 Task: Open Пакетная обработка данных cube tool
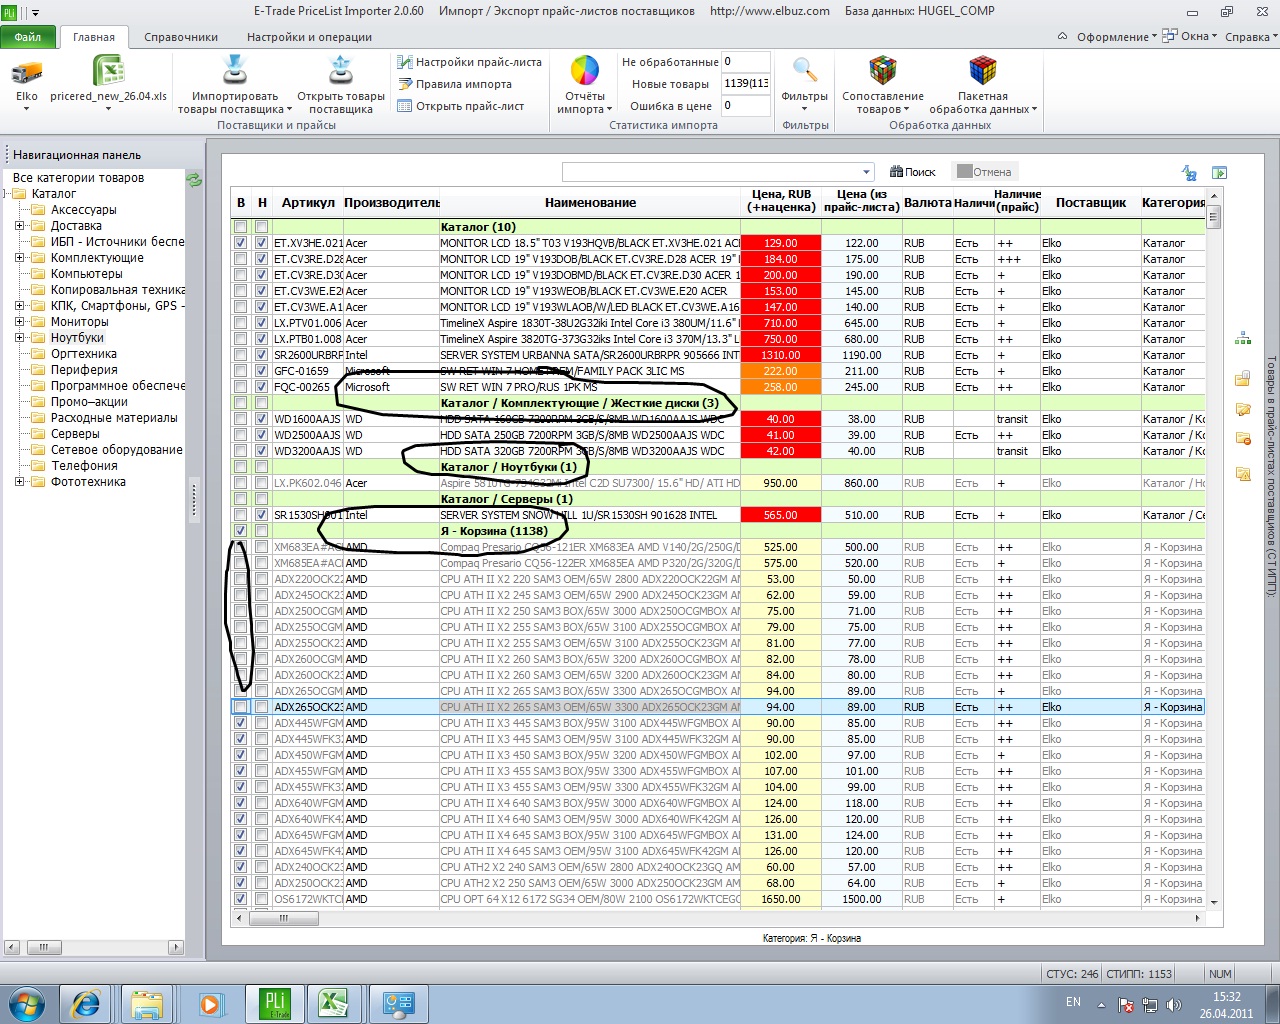coord(983,71)
